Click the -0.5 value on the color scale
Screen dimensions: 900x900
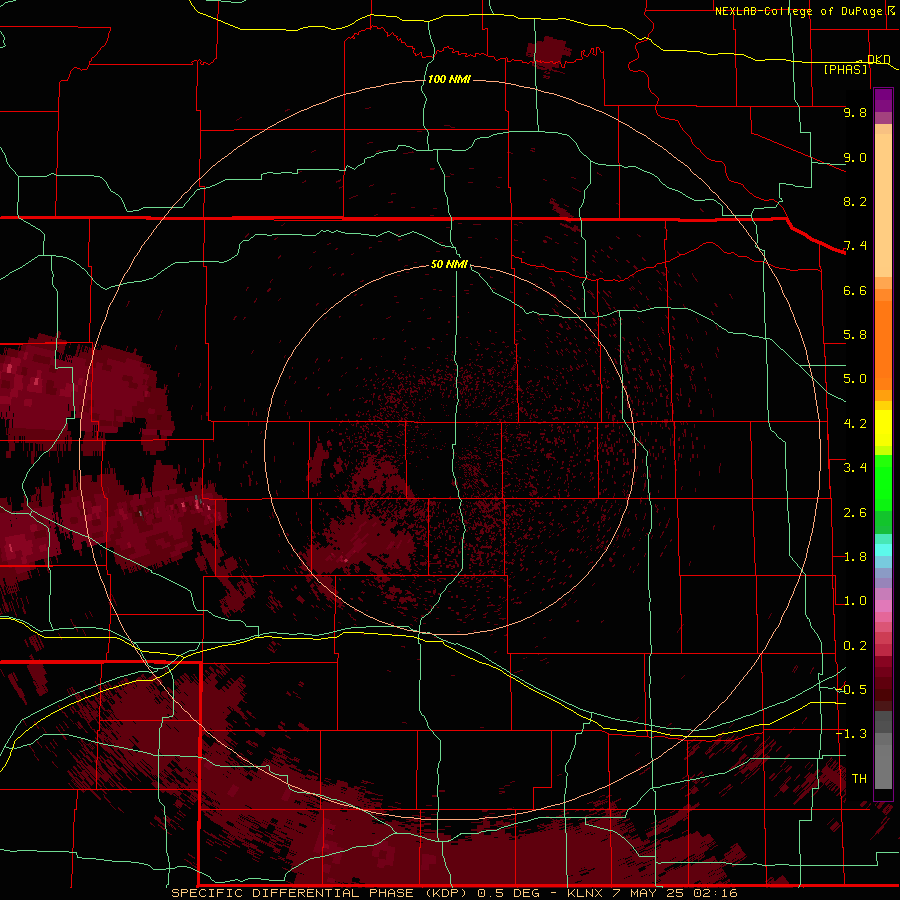pyautogui.click(x=852, y=690)
